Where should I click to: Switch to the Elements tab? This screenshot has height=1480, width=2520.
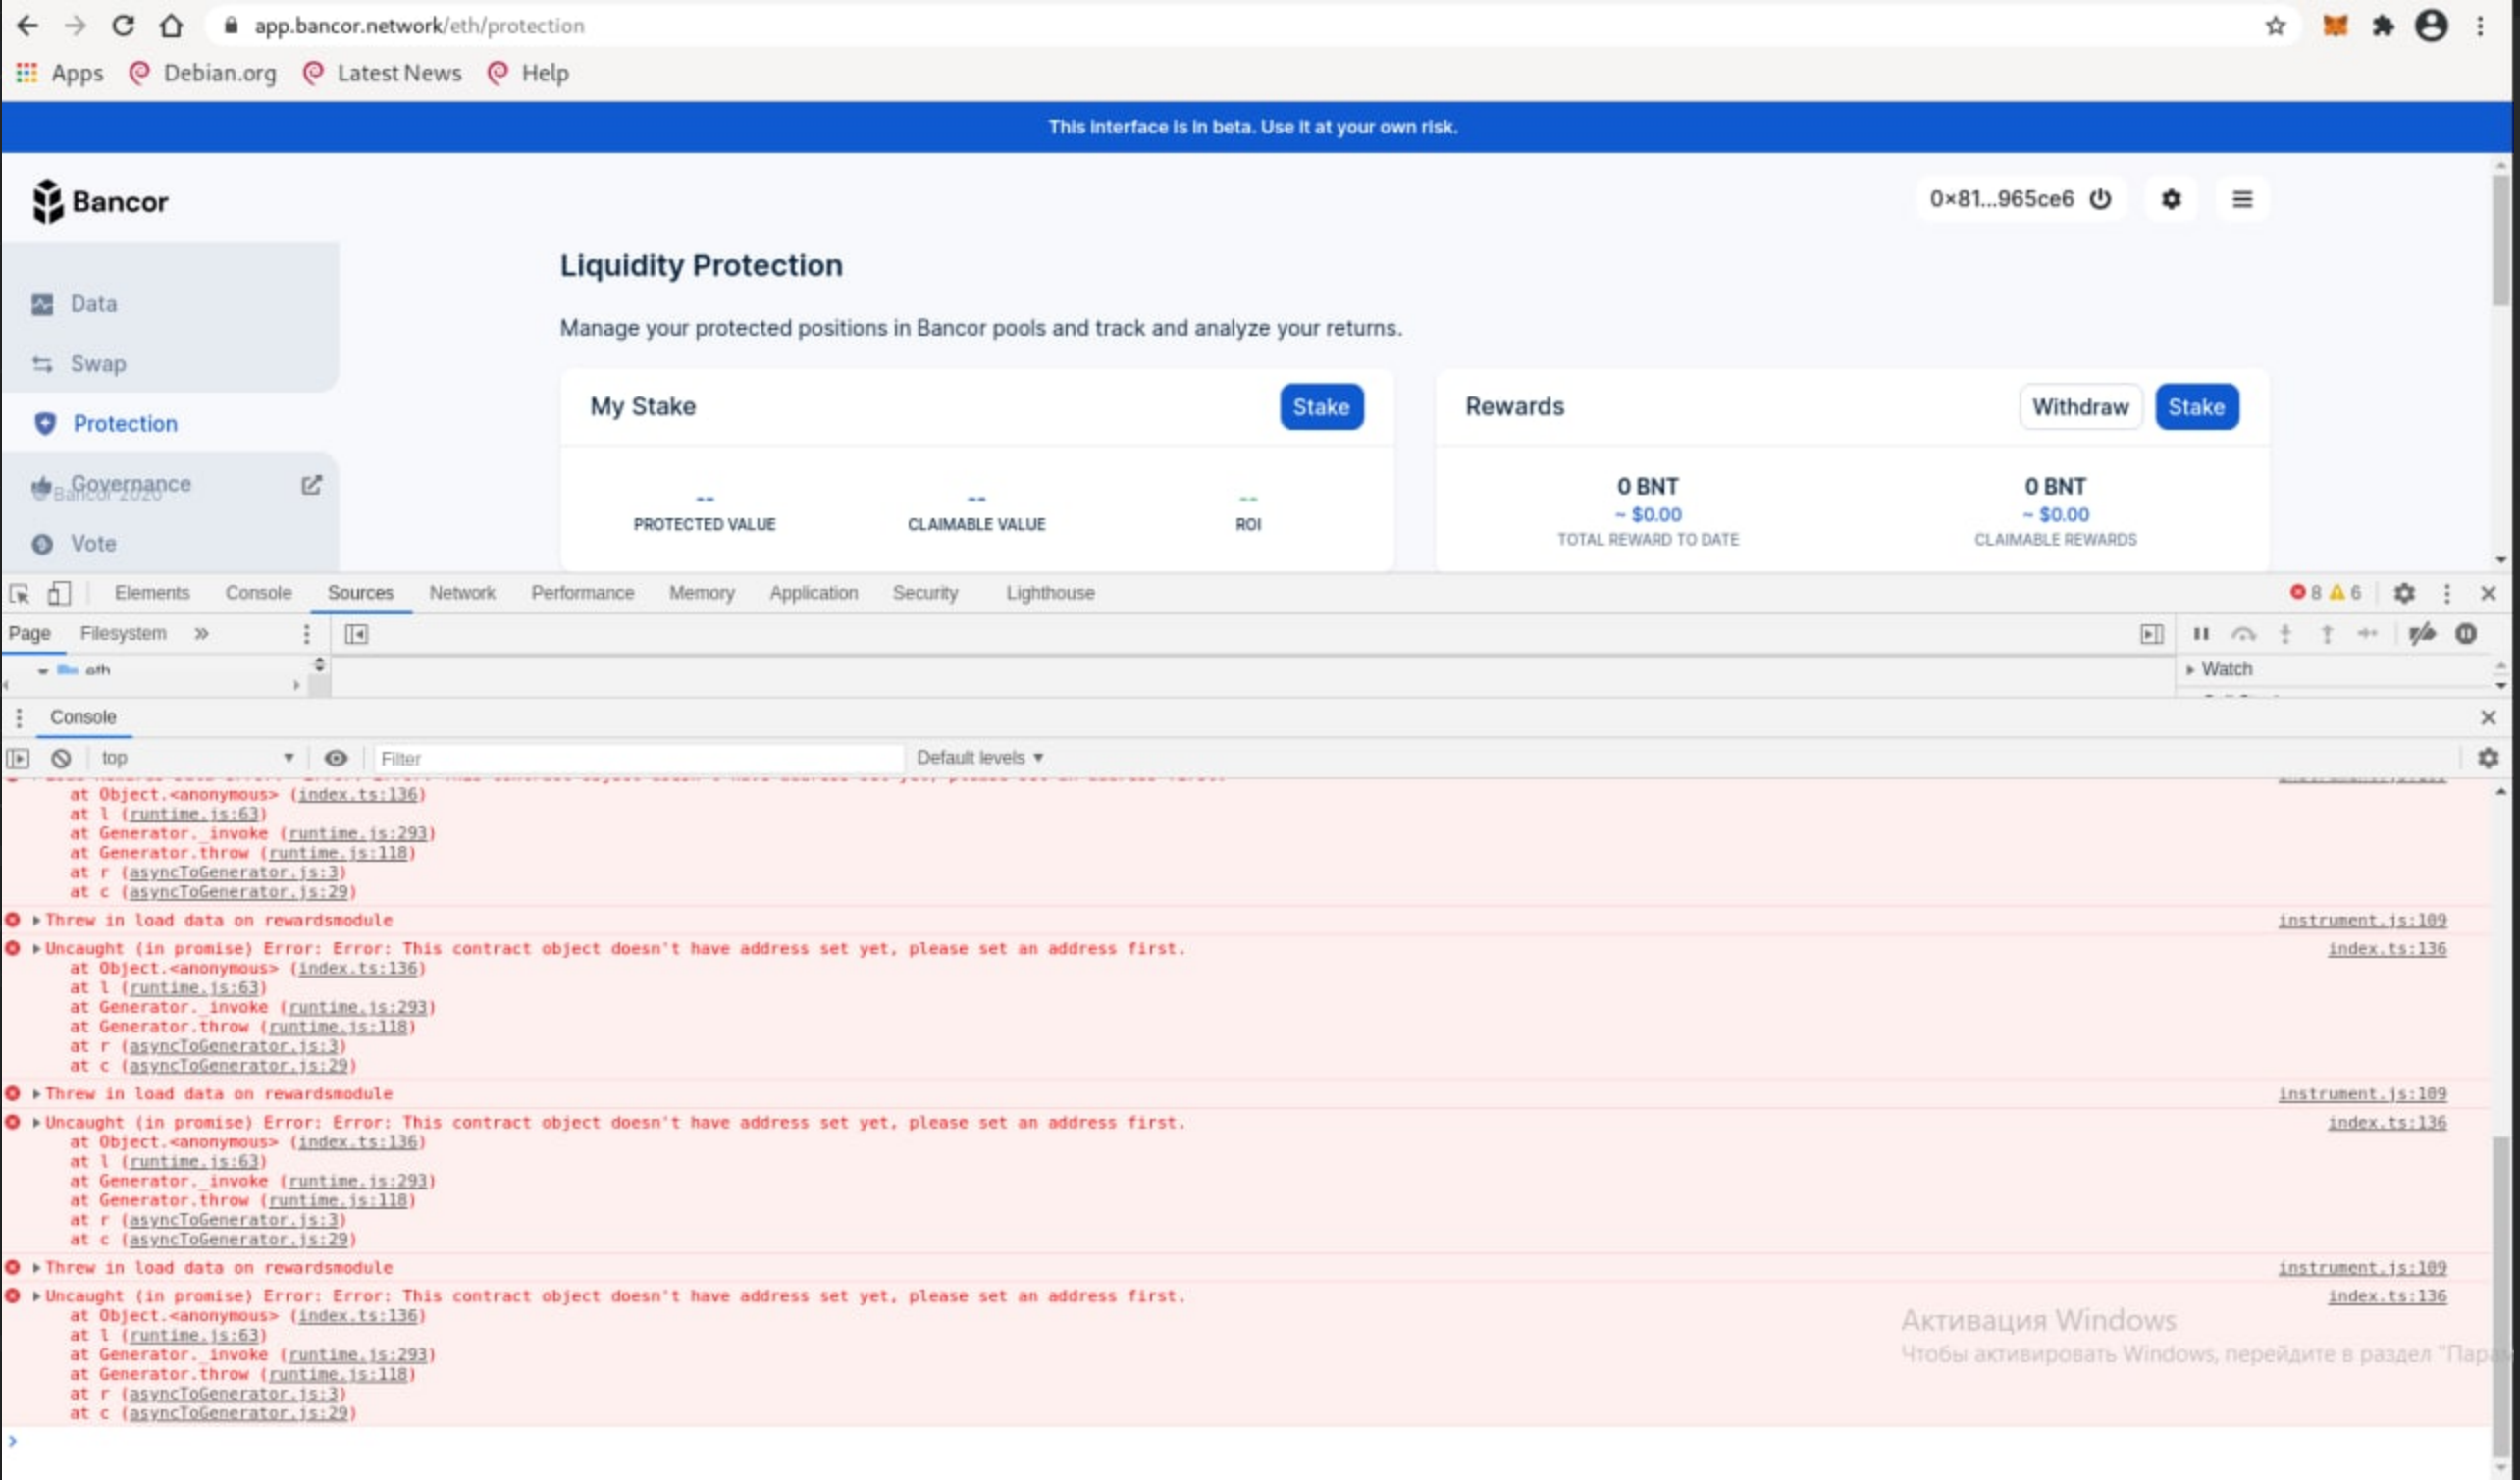coord(152,593)
